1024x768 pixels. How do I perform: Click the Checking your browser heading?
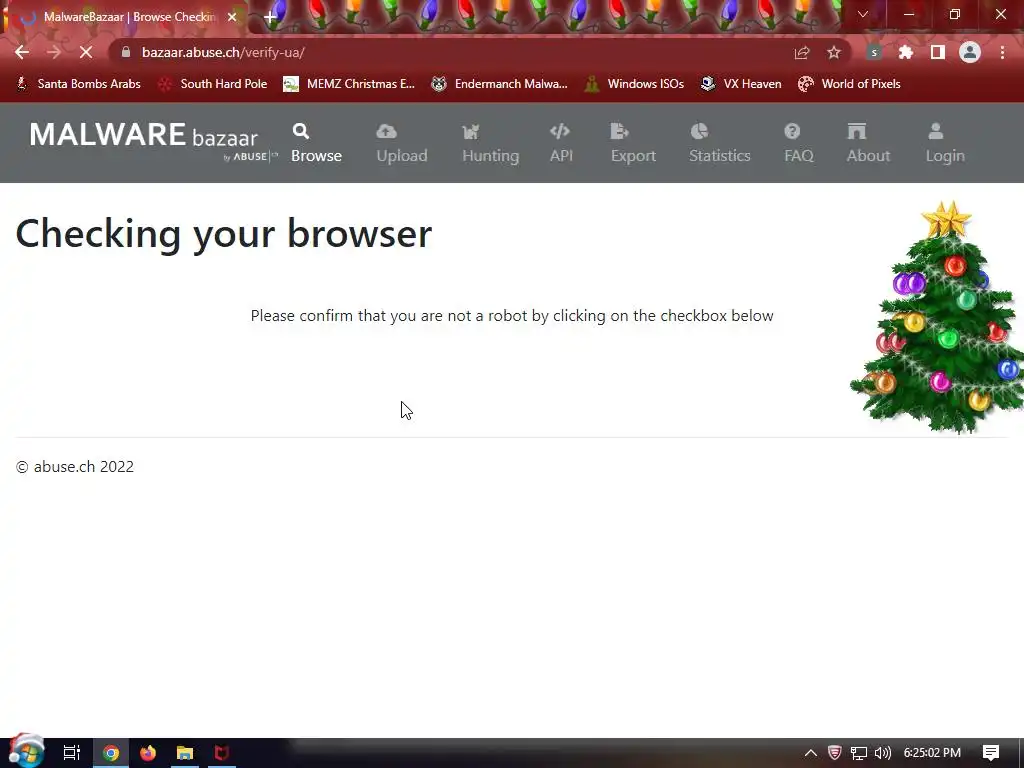coord(223,233)
